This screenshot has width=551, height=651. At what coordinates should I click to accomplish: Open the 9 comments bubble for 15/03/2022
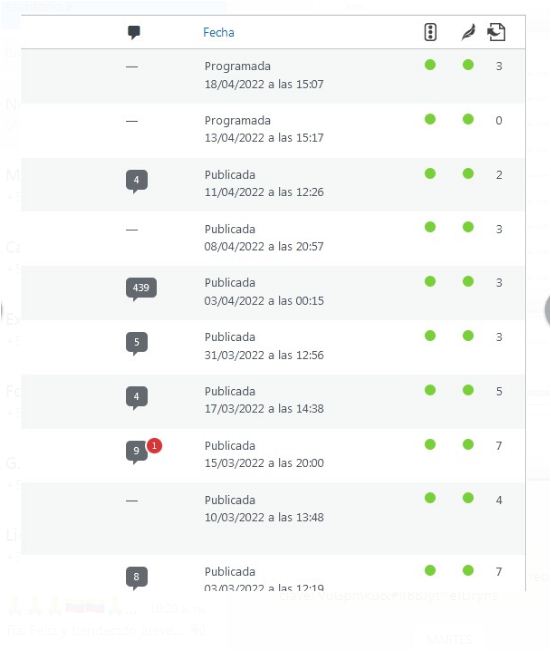[136, 451]
